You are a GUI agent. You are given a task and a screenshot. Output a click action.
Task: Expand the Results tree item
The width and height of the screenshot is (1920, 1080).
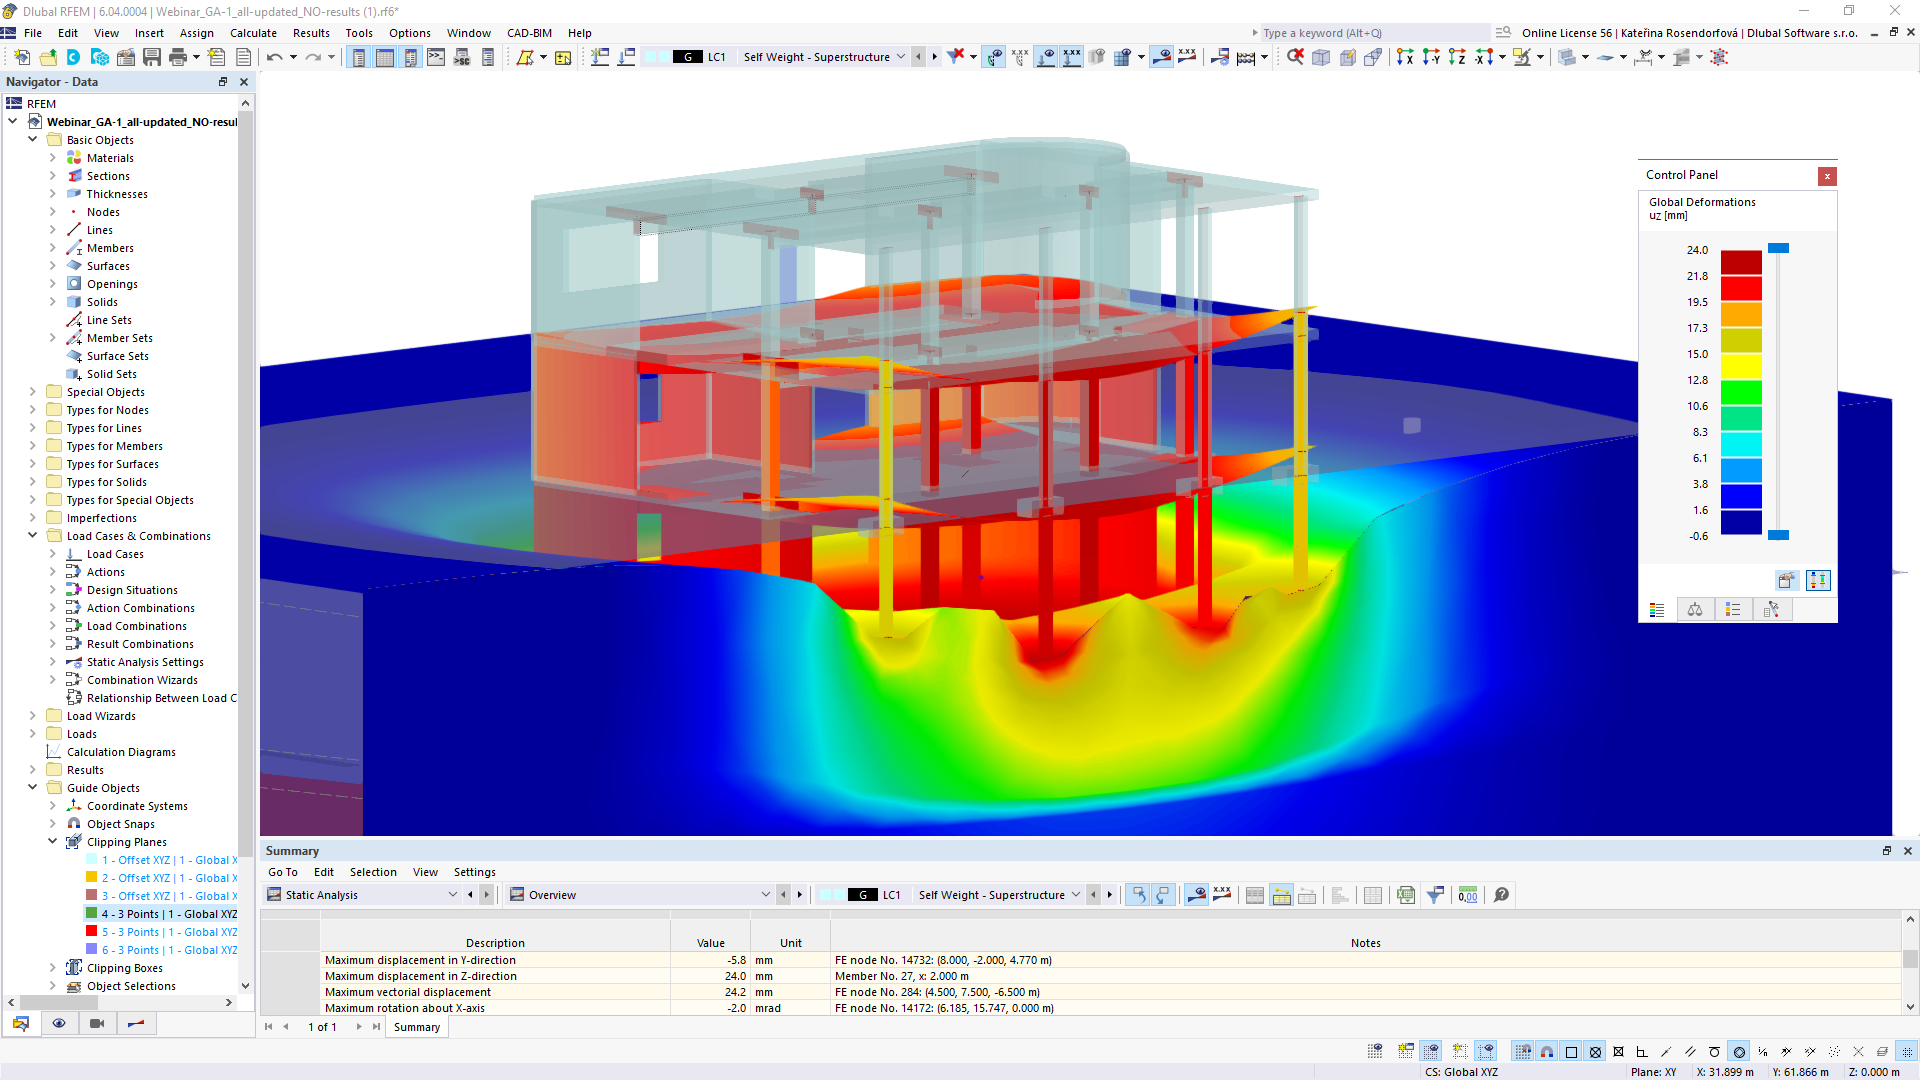30,769
